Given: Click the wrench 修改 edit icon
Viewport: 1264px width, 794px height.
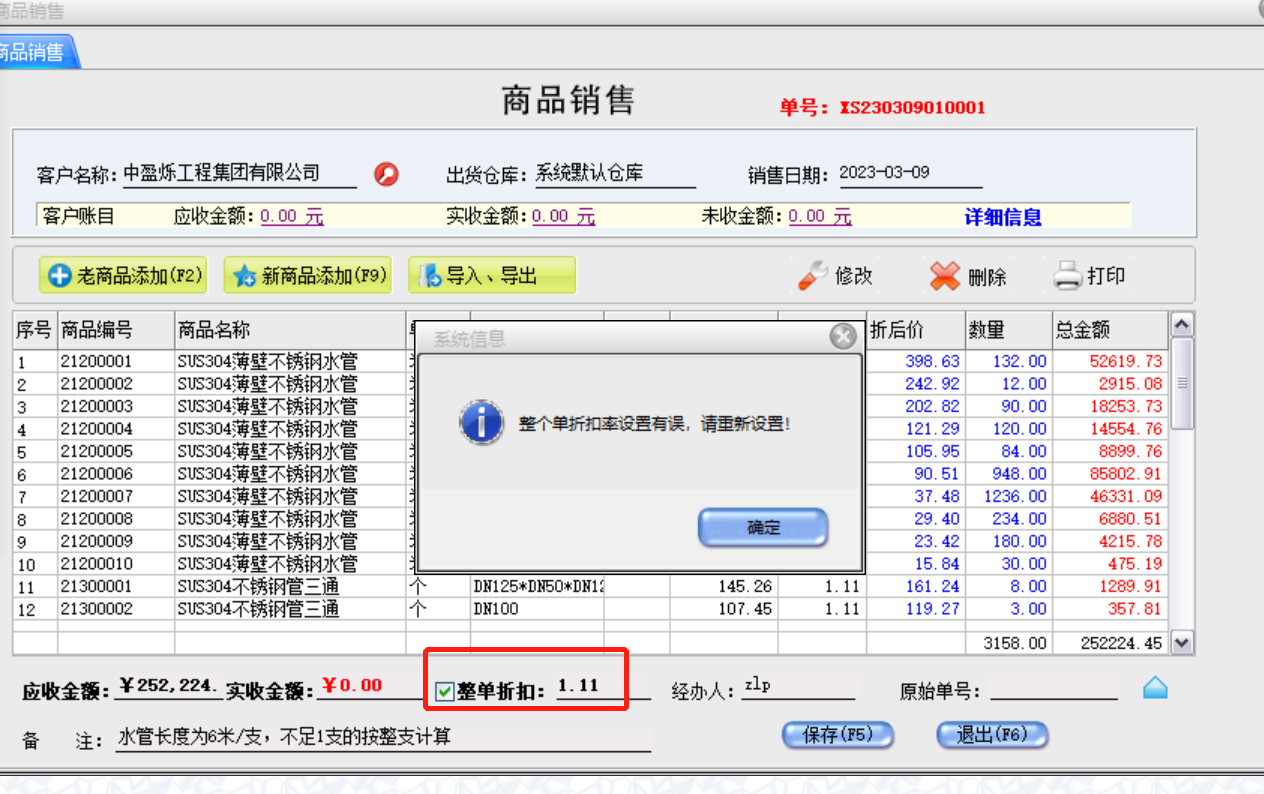Looking at the screenshot, I should pos(813,276).
